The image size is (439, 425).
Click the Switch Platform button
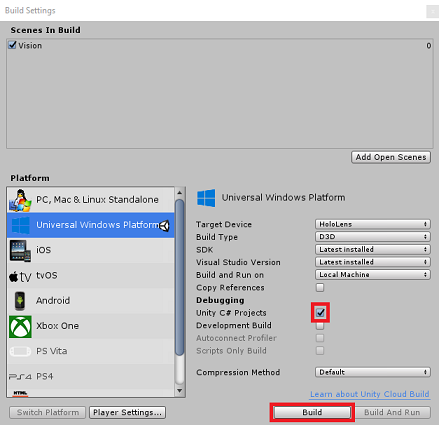pyautogui.click(x=48, y=413)
